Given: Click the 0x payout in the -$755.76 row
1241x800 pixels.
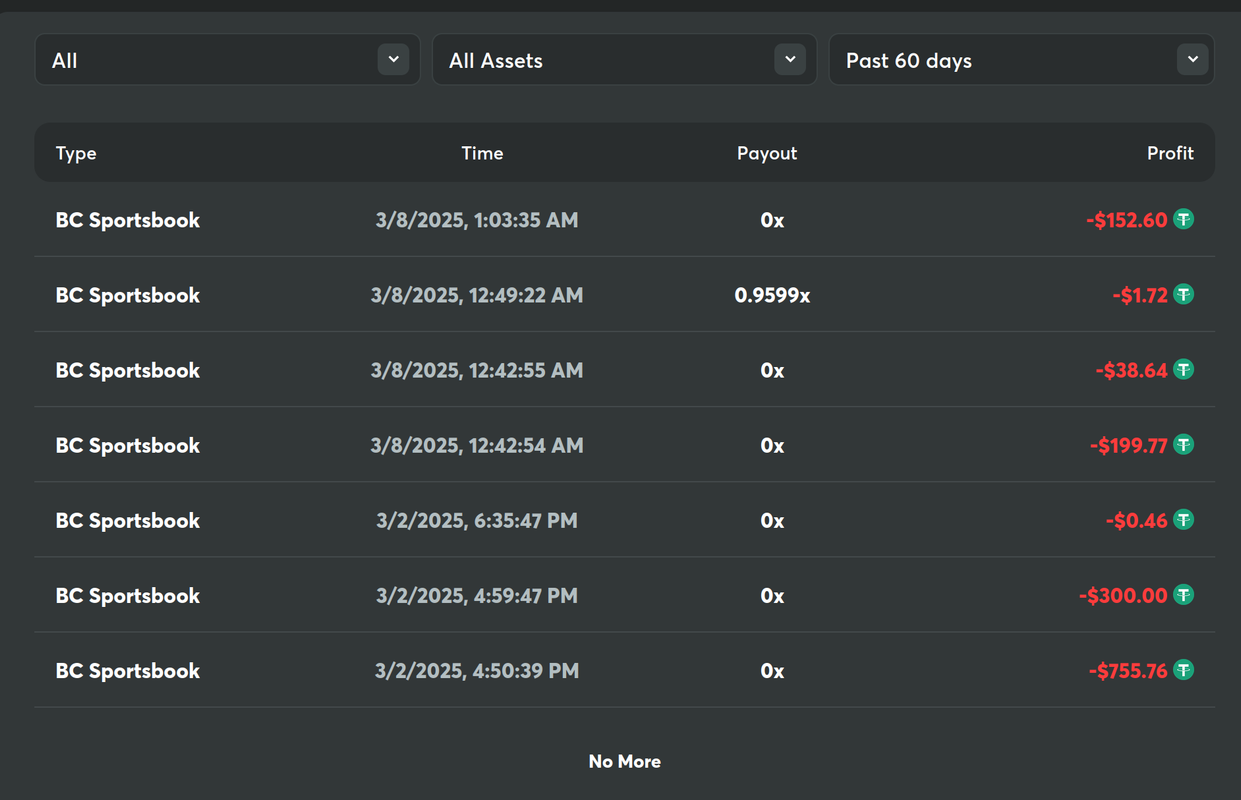Looking at the screenshot, I should click(772, 670).
